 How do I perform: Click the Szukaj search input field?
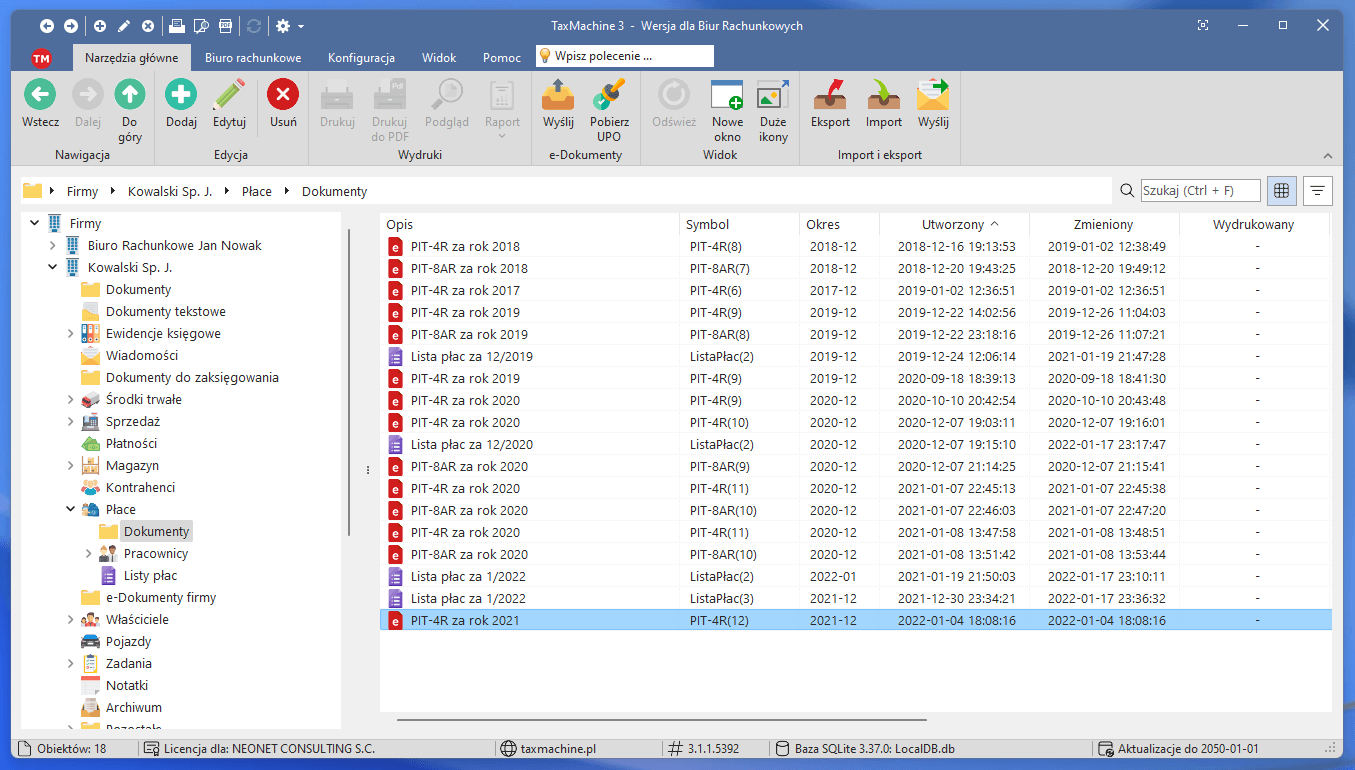click(1200, 190)
